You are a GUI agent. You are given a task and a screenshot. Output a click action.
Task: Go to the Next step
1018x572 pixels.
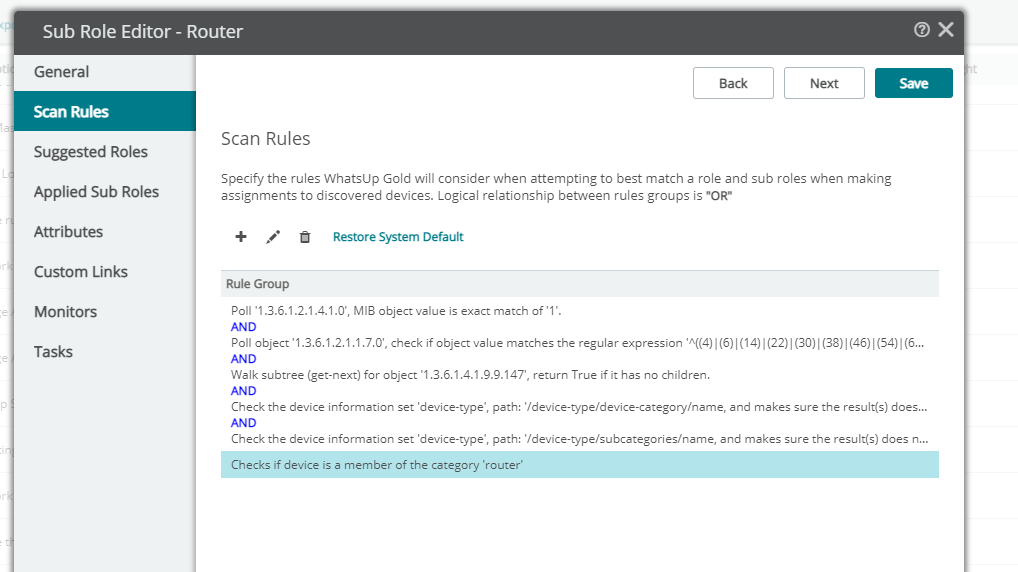(x=824, y=83)
